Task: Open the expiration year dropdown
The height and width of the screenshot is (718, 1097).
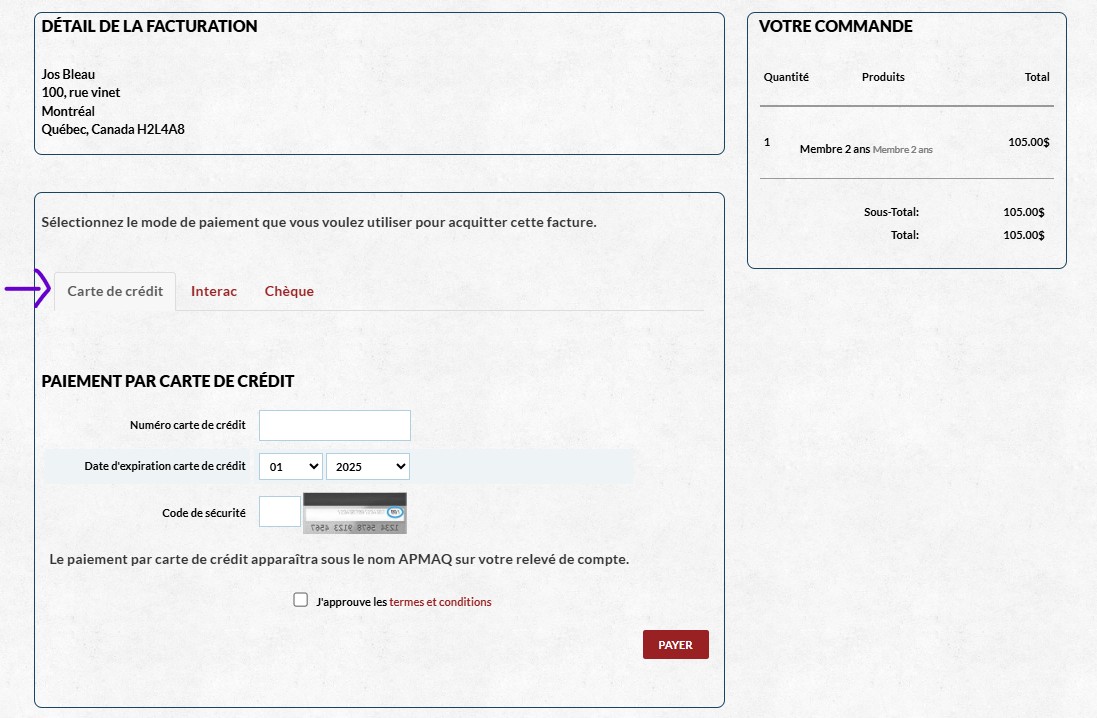Action: pos(367,467)
